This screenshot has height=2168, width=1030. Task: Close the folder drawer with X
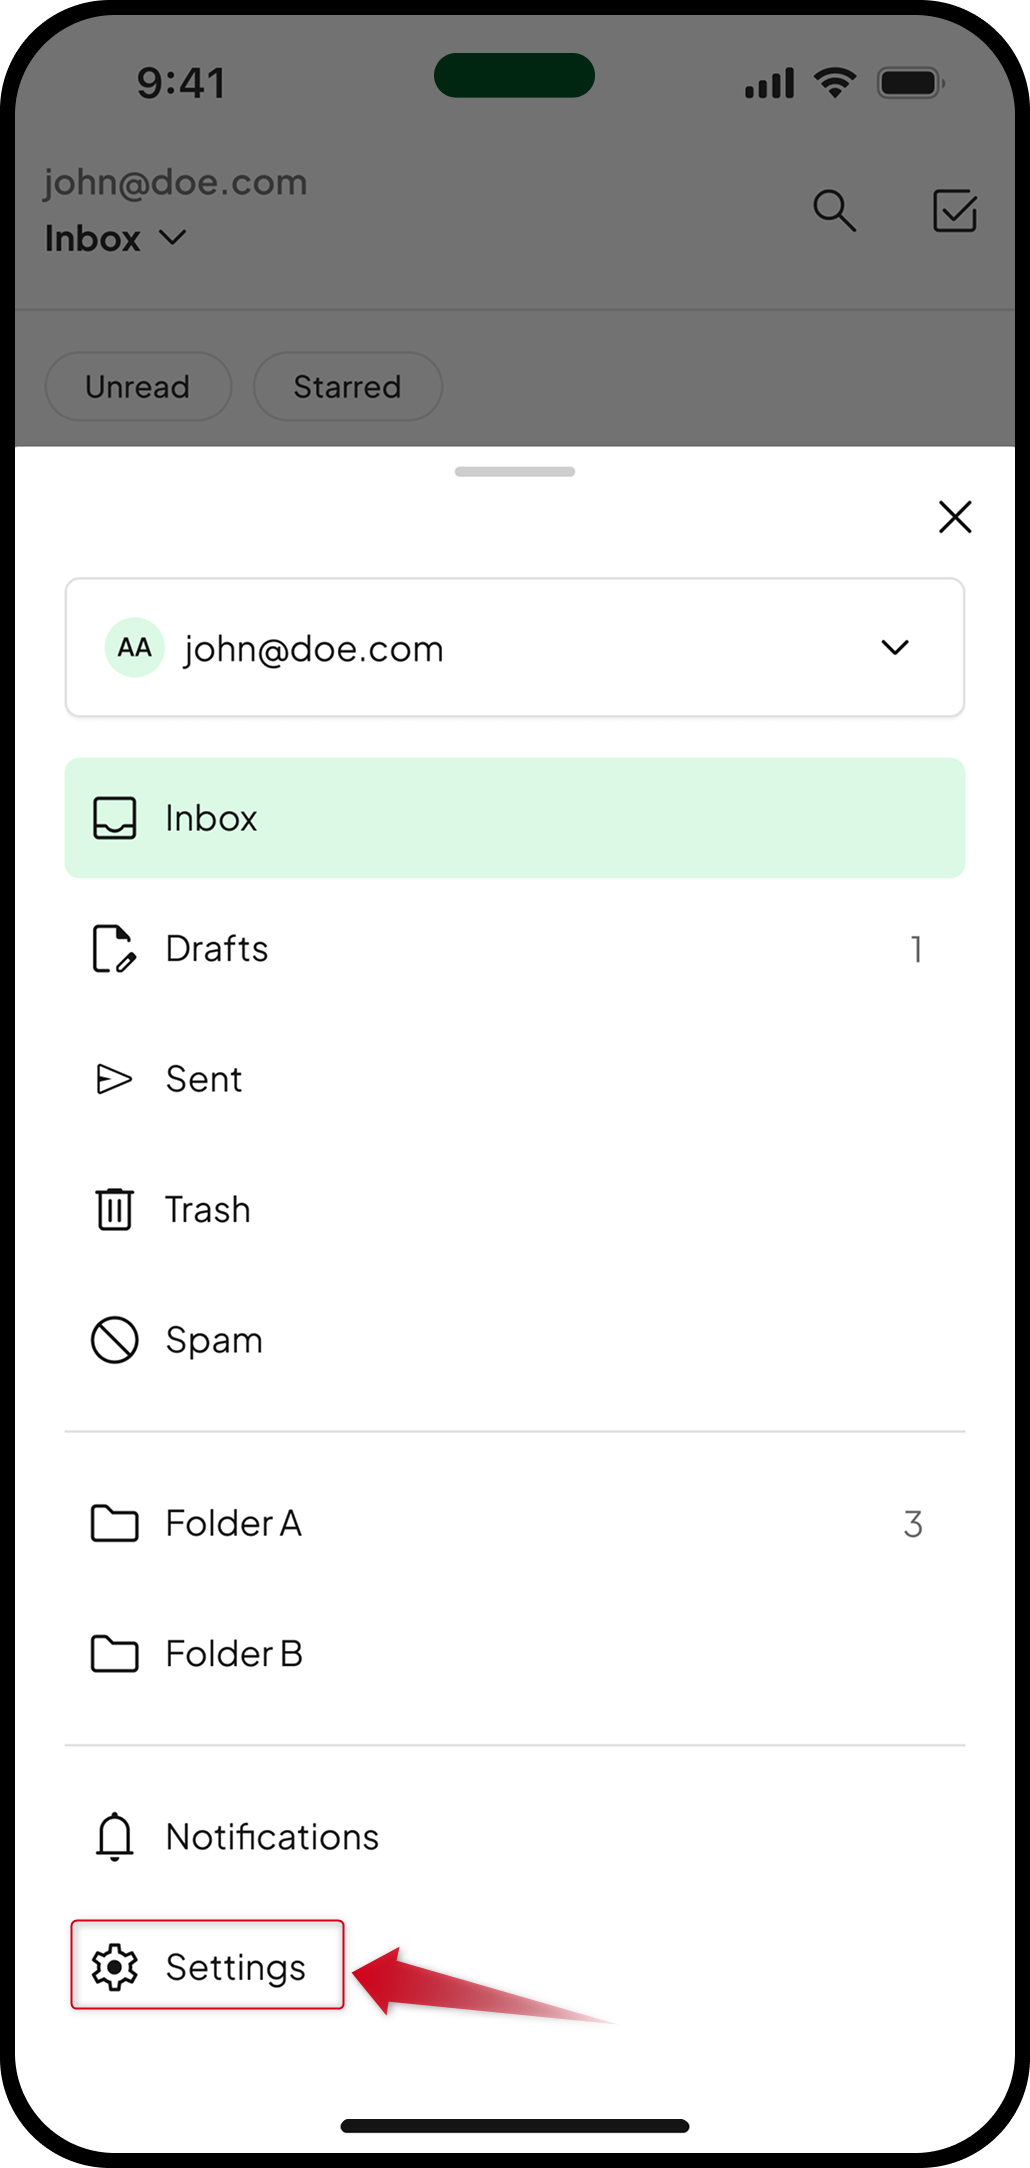click(x=955, y=517)
